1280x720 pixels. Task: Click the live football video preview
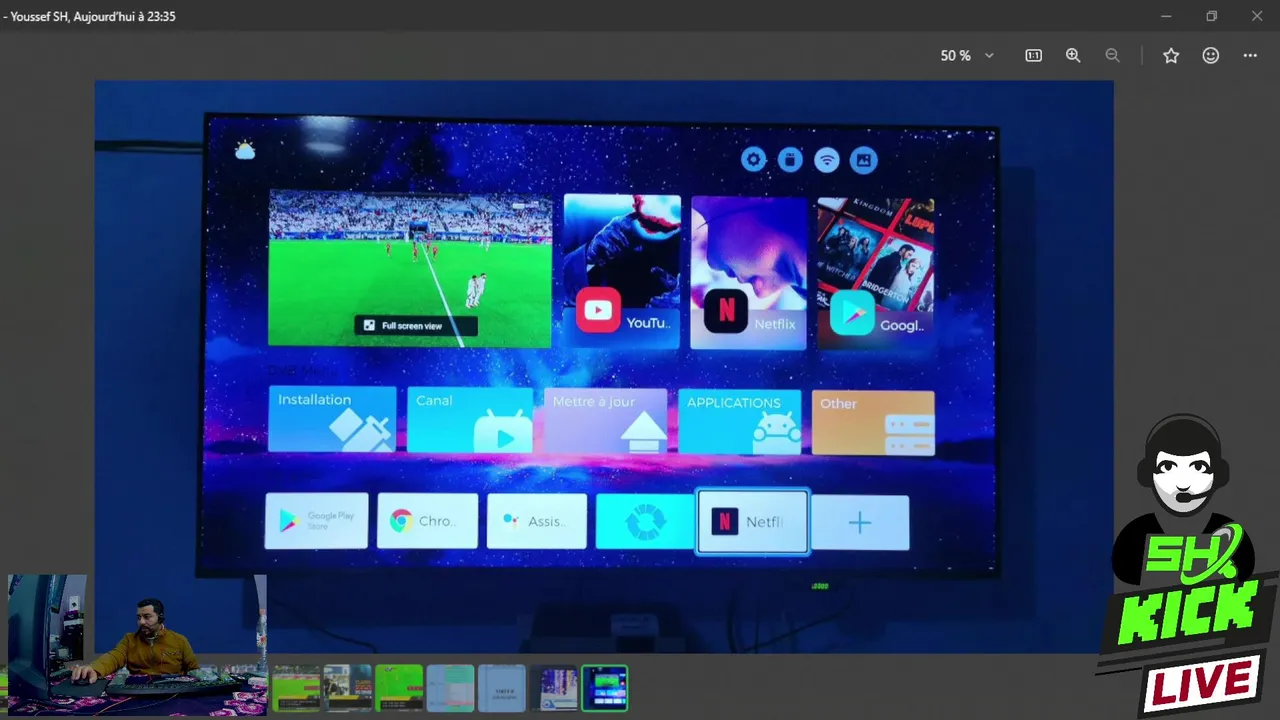click(x=410, y=269)
